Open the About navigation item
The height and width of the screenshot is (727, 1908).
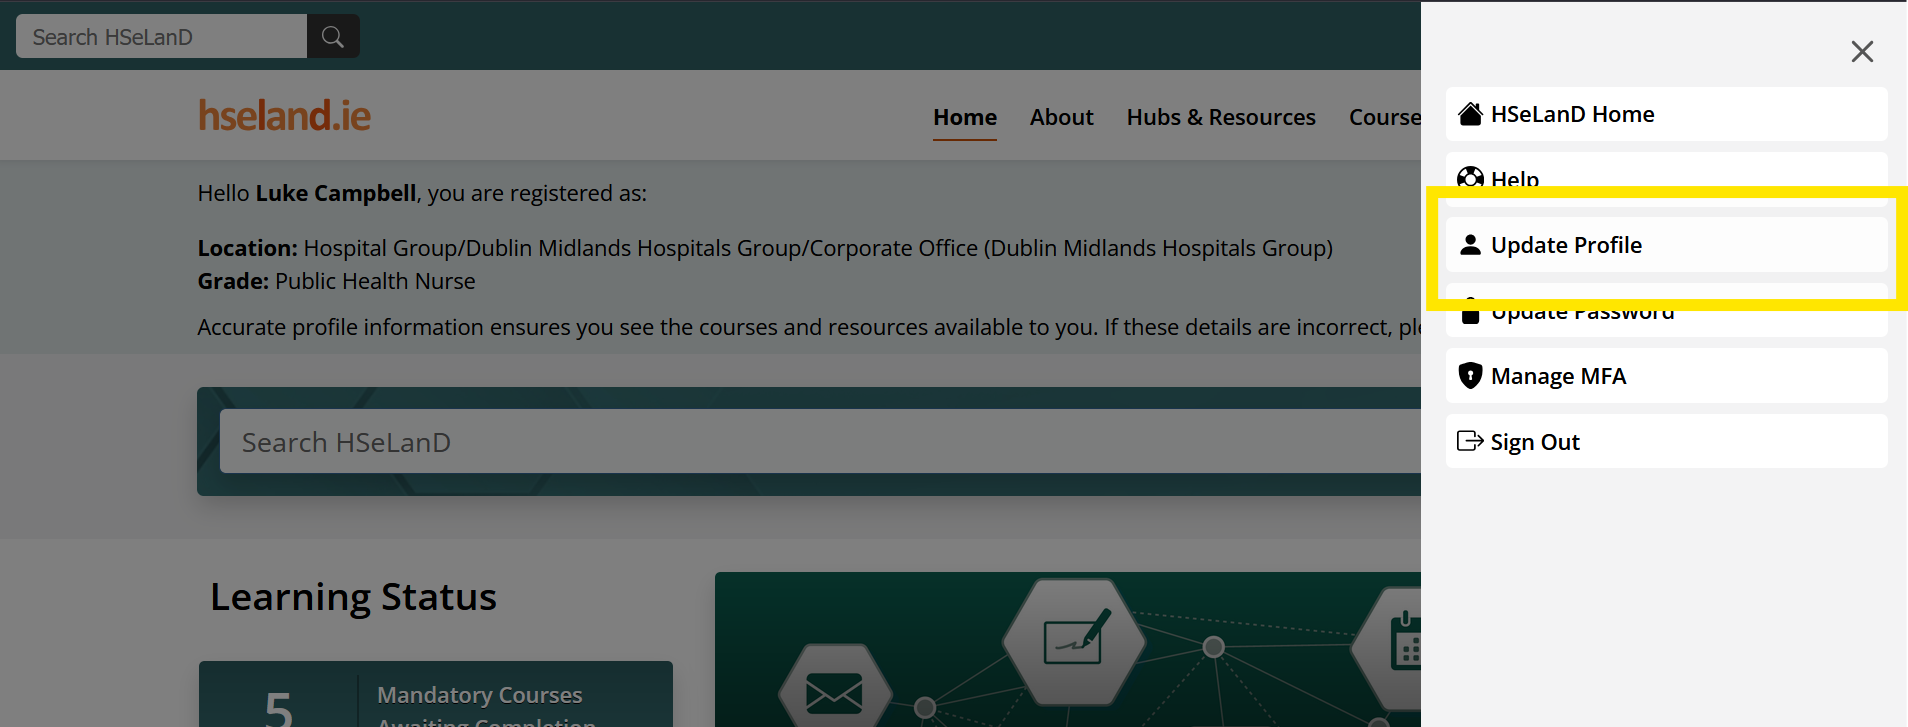[x=1061, y=117]
